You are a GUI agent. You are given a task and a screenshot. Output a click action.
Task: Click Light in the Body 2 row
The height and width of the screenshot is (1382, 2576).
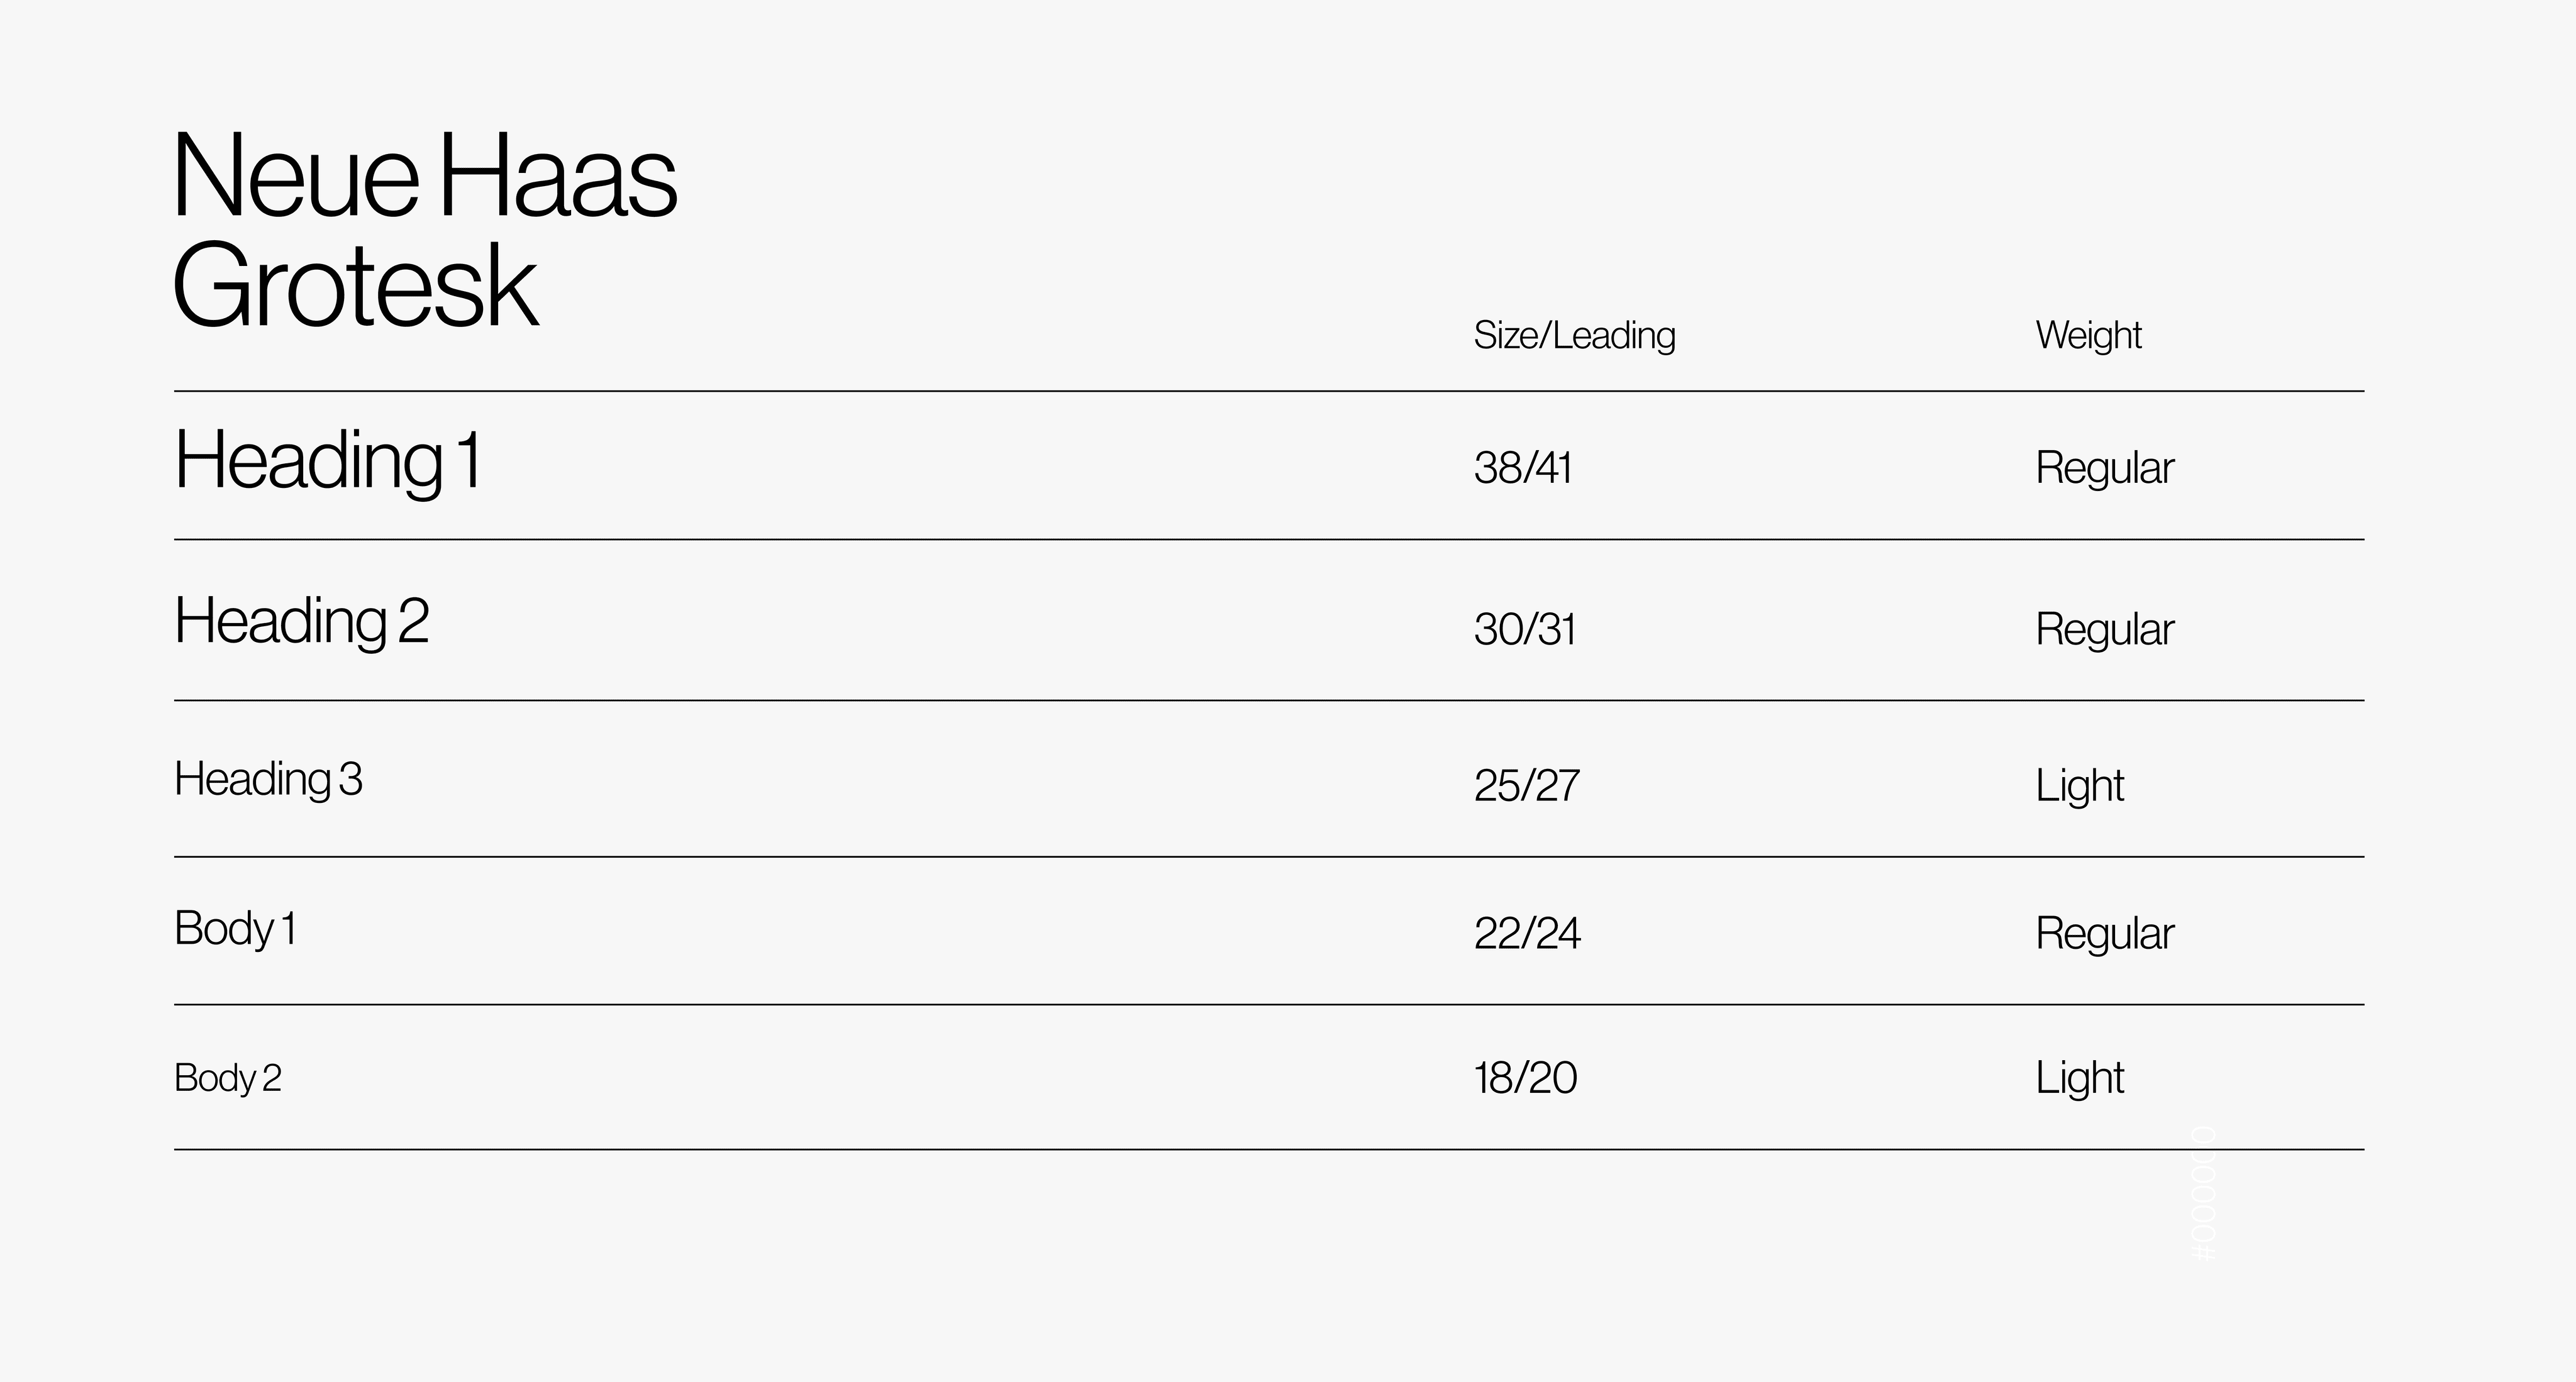(2079, 1078)
